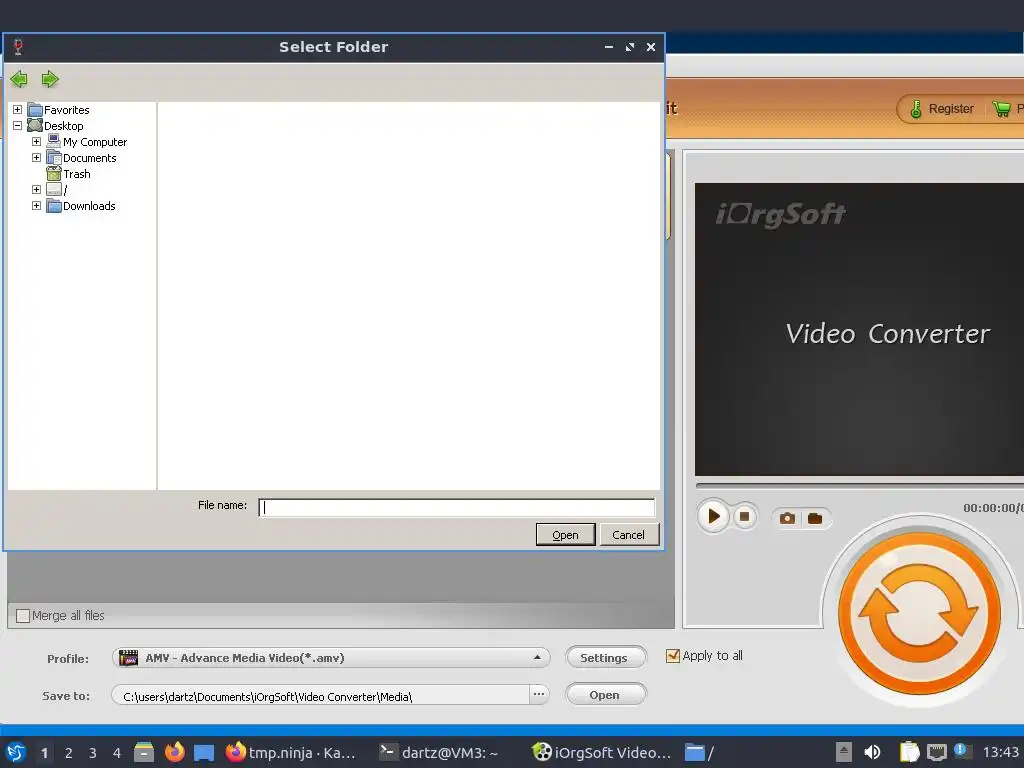Switch to workspace 3
1024x768 pixels.
[x=93, y=753]
